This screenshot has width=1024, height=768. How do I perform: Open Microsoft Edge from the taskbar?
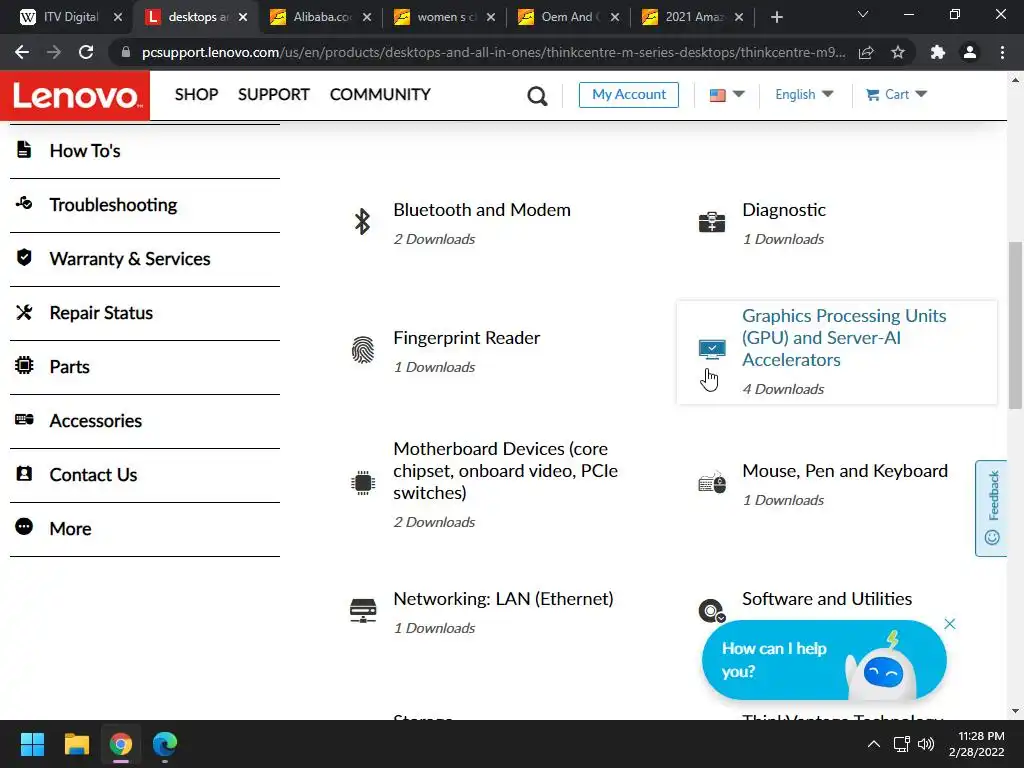pyautogui.click(x=165, y=744)
